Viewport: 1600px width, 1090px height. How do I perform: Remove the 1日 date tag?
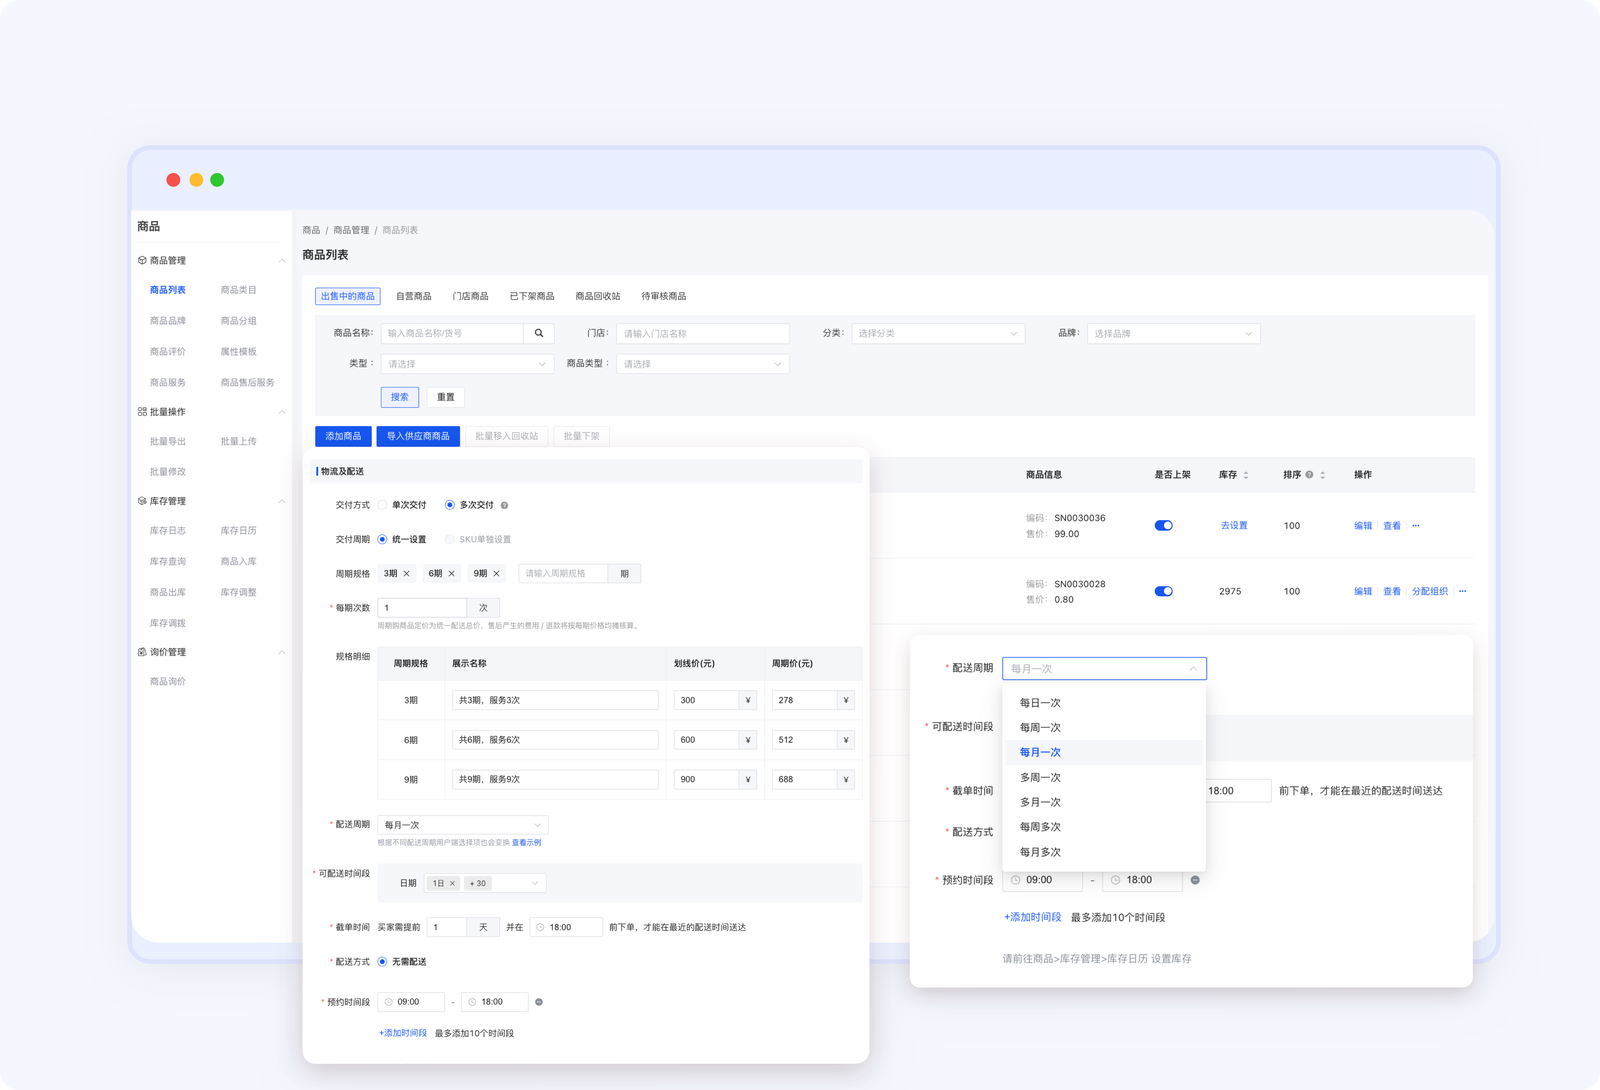point(452,884)
